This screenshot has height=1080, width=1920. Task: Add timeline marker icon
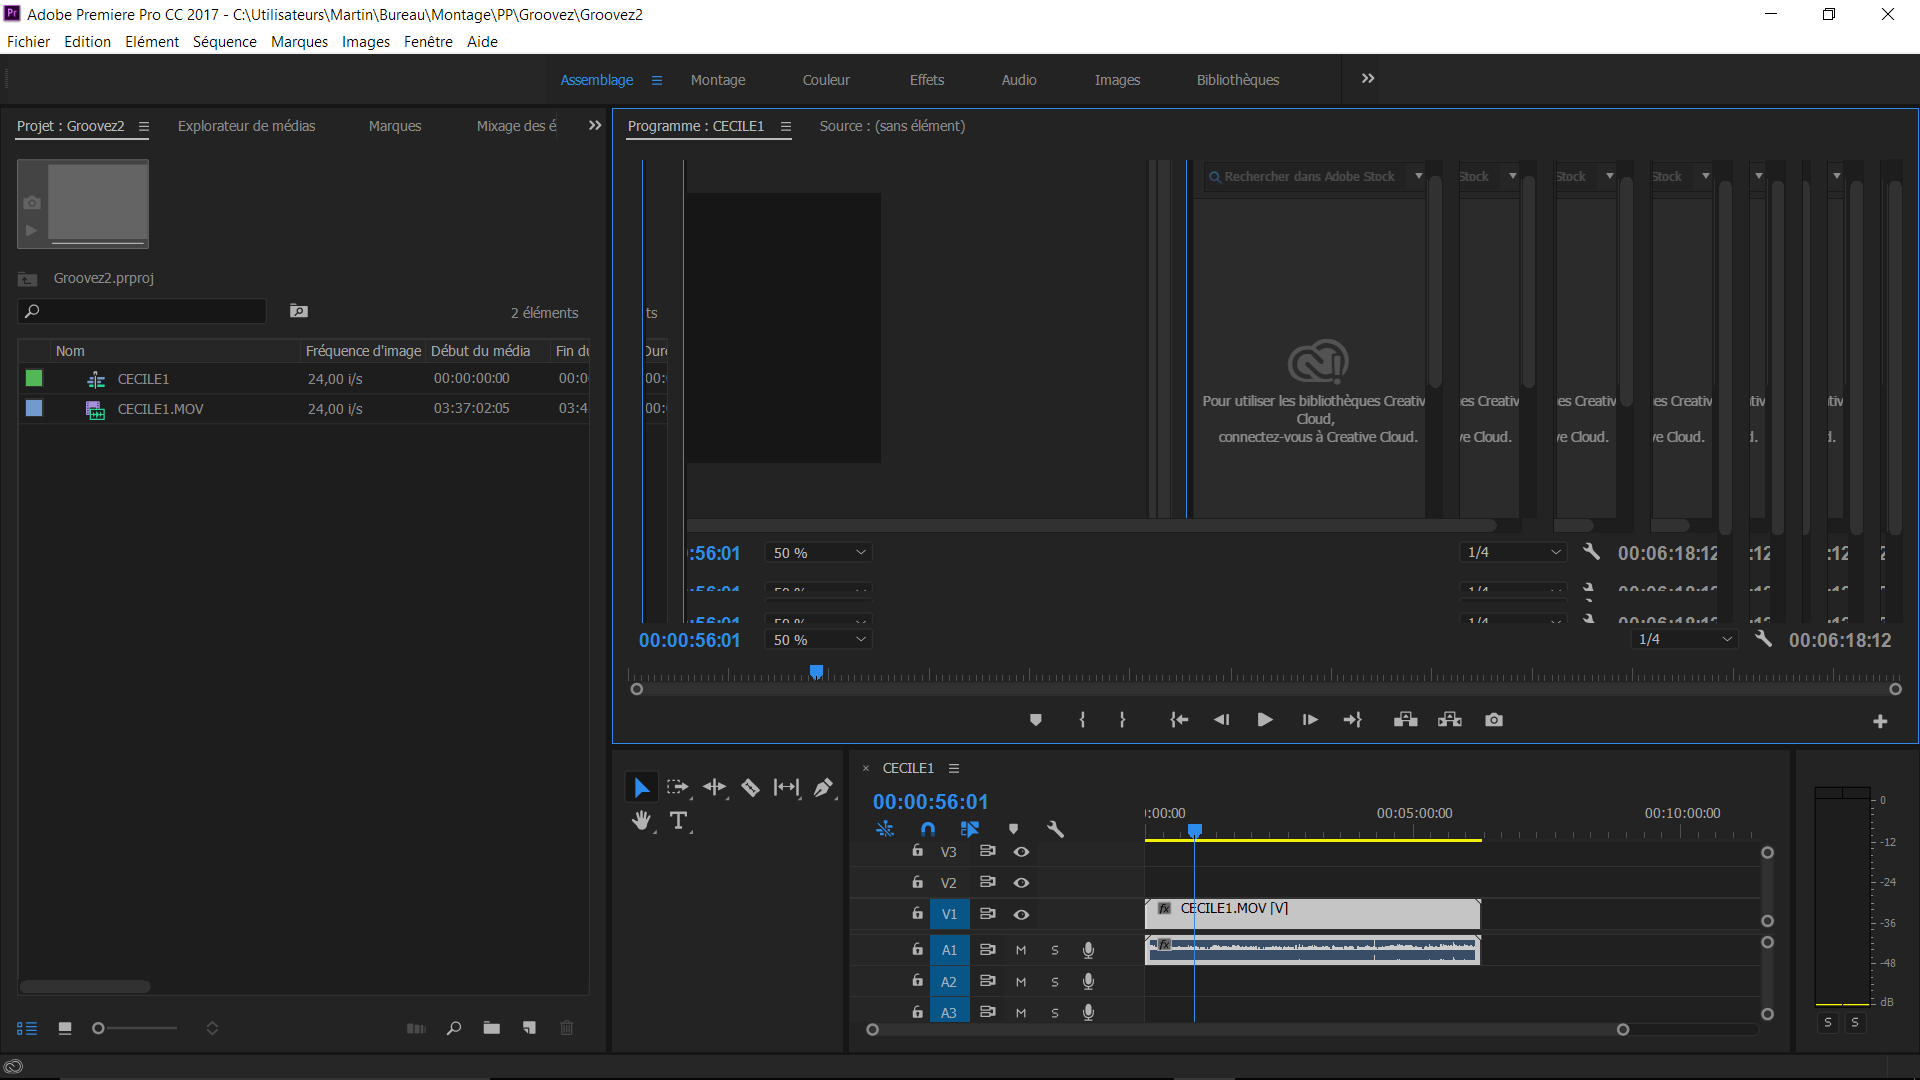[1014, 829]
